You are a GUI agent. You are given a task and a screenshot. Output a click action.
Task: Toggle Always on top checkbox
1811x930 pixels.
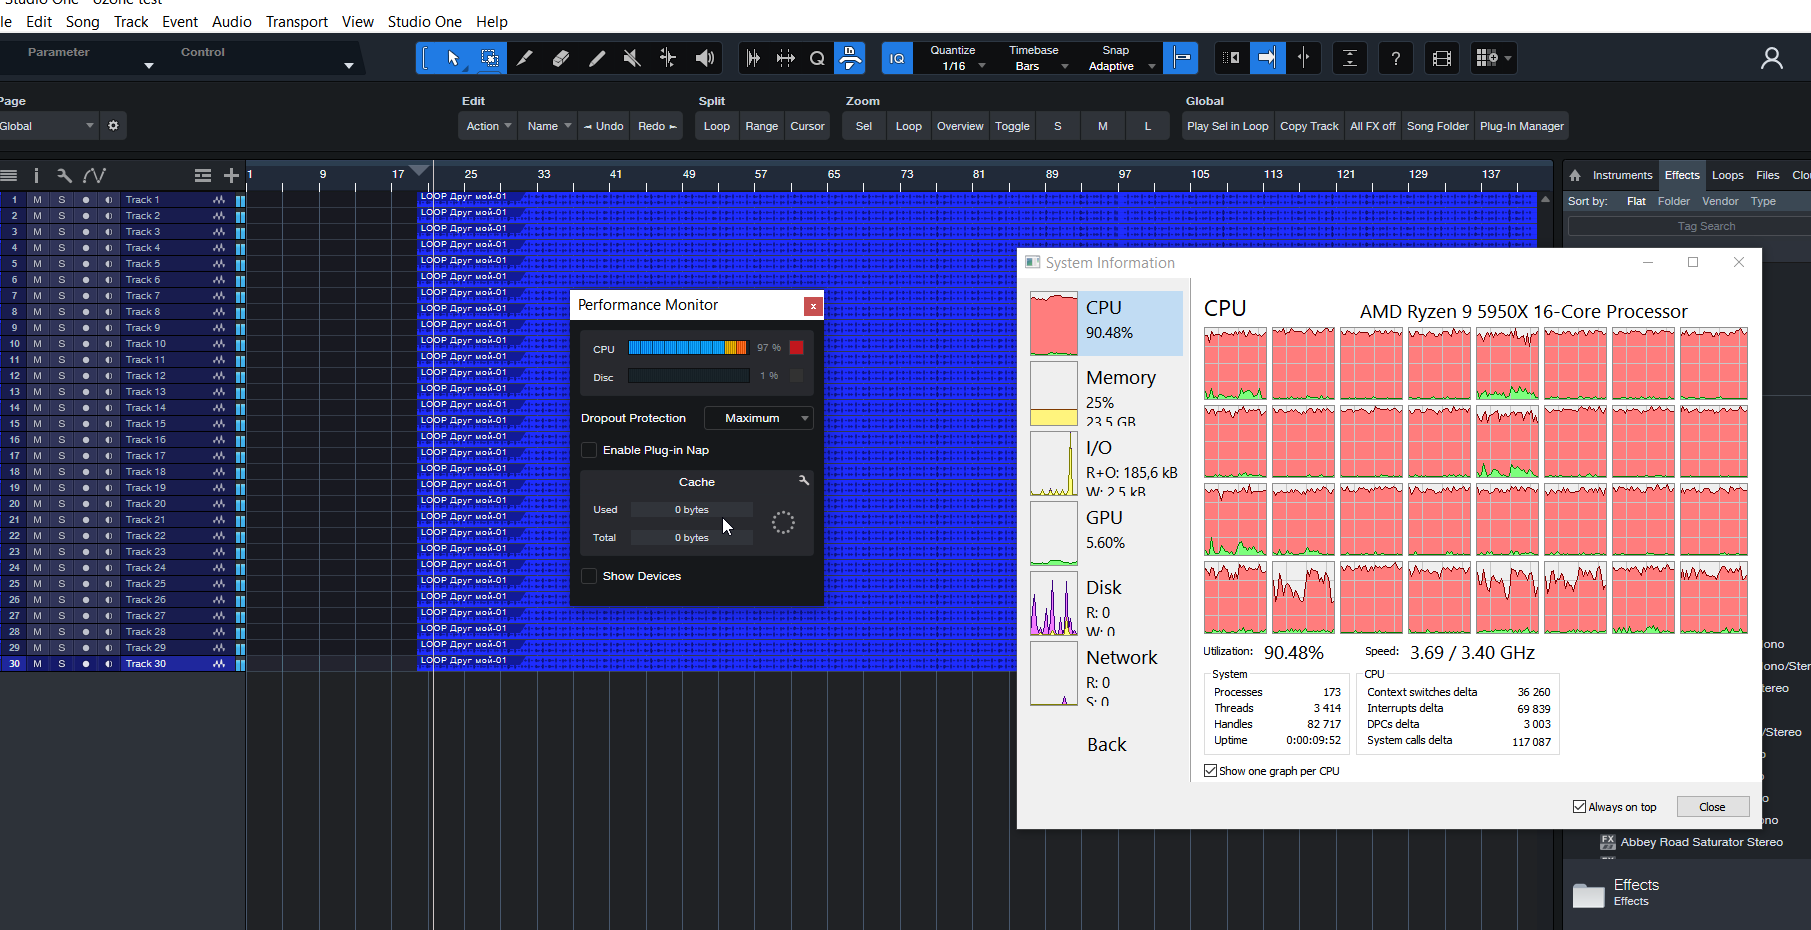[1579, 807]
